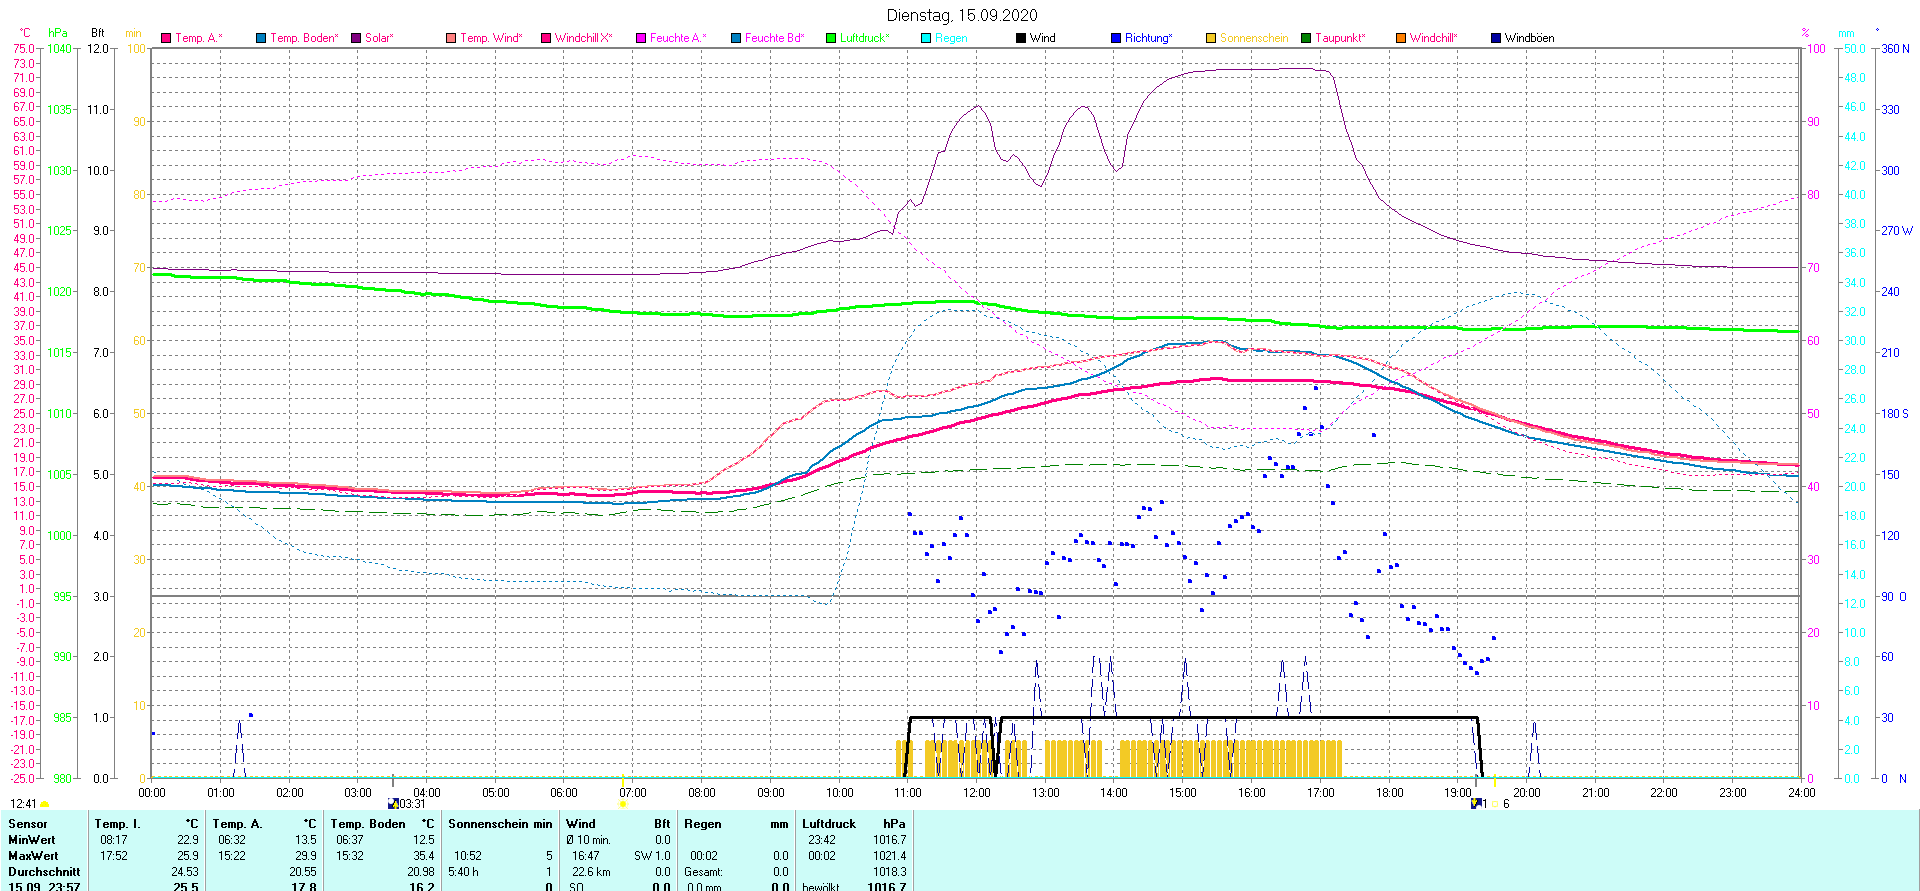Click the Temp. I. column header in table
This screenshot has height=891, width=1920.
pyautogui.click(x=118, y=824)
